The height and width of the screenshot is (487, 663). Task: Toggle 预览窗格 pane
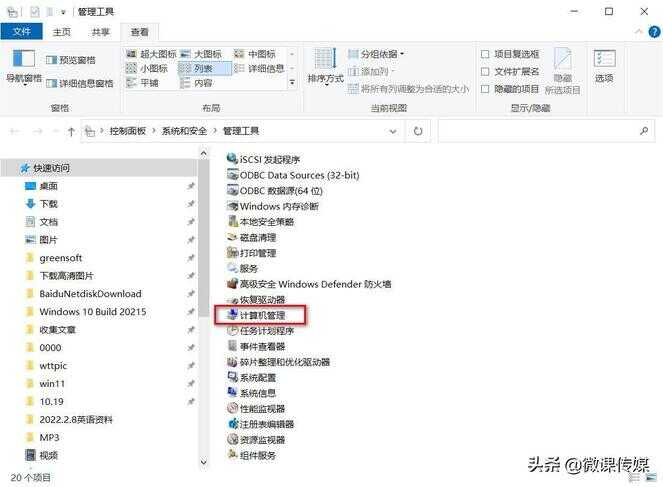point(71,60)
